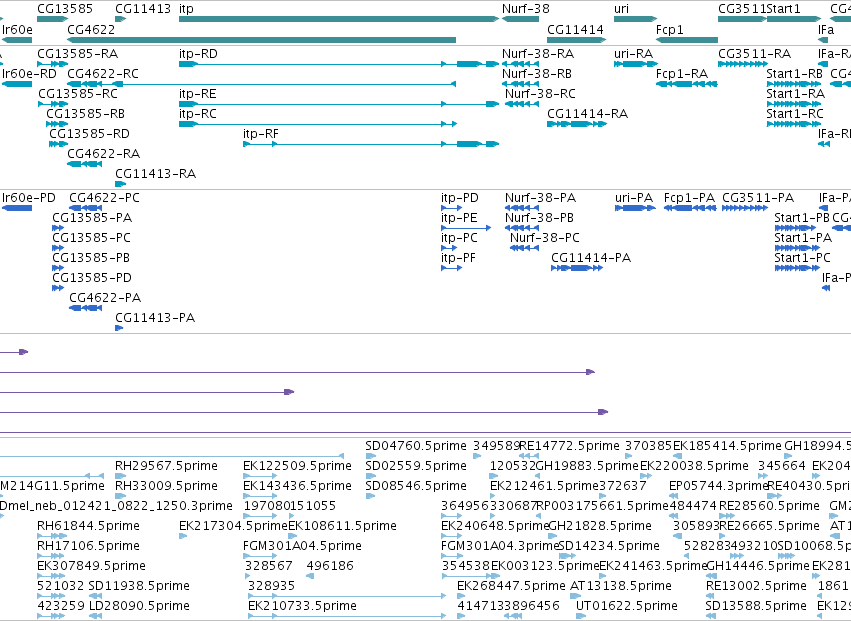Select the SD13588.5prime EST
Screen dimensions: 851x621
[712, 616]
